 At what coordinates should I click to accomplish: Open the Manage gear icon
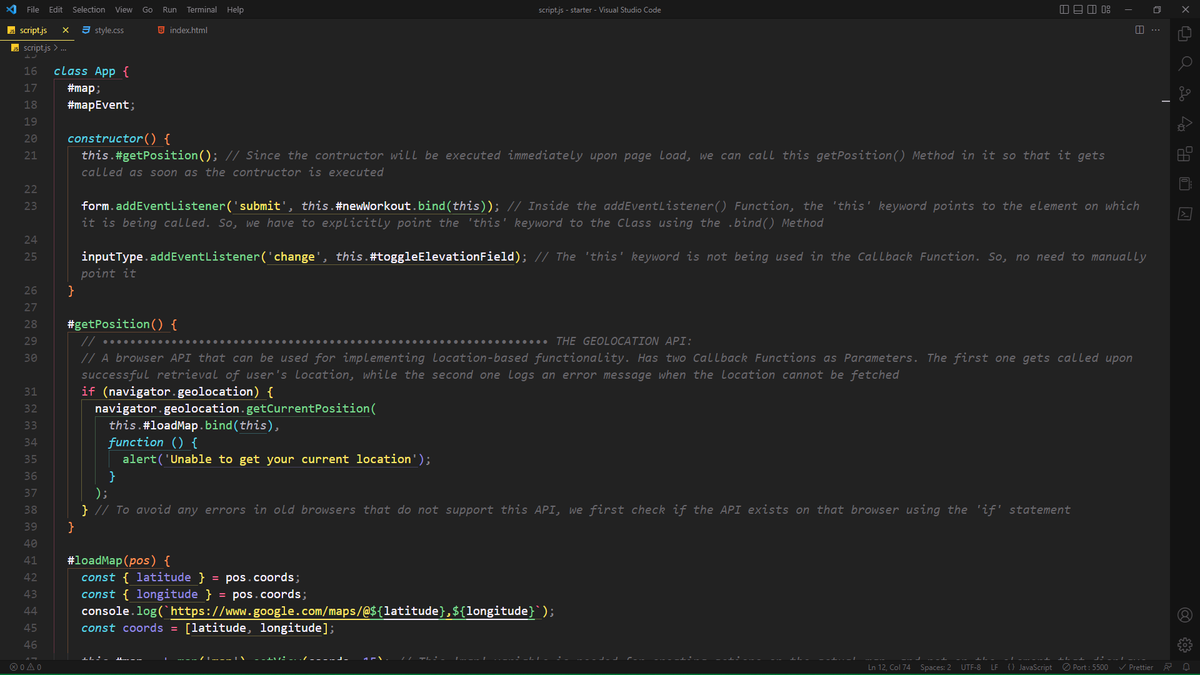(x=1185, y=645)
